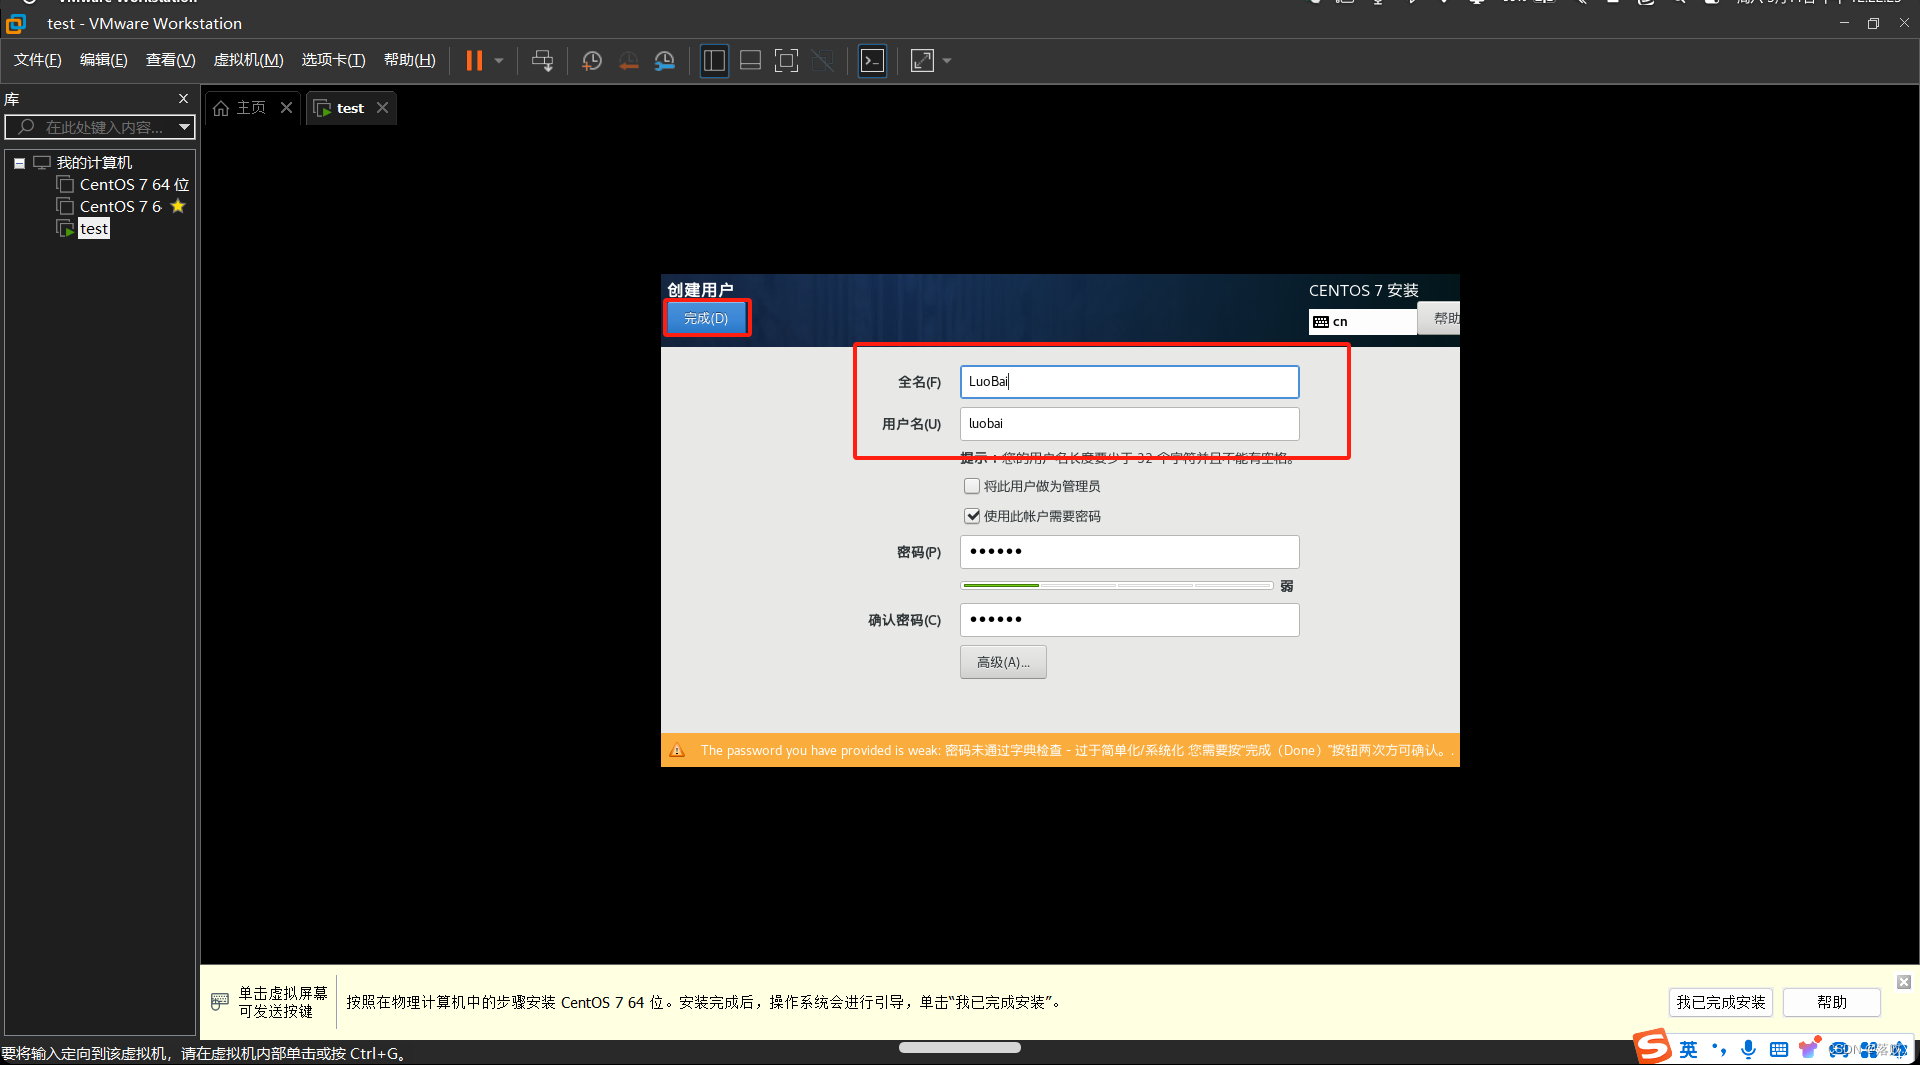Click the 确认密码(C) field
Screen dimensions: 1920x1065
point(1129,619)
